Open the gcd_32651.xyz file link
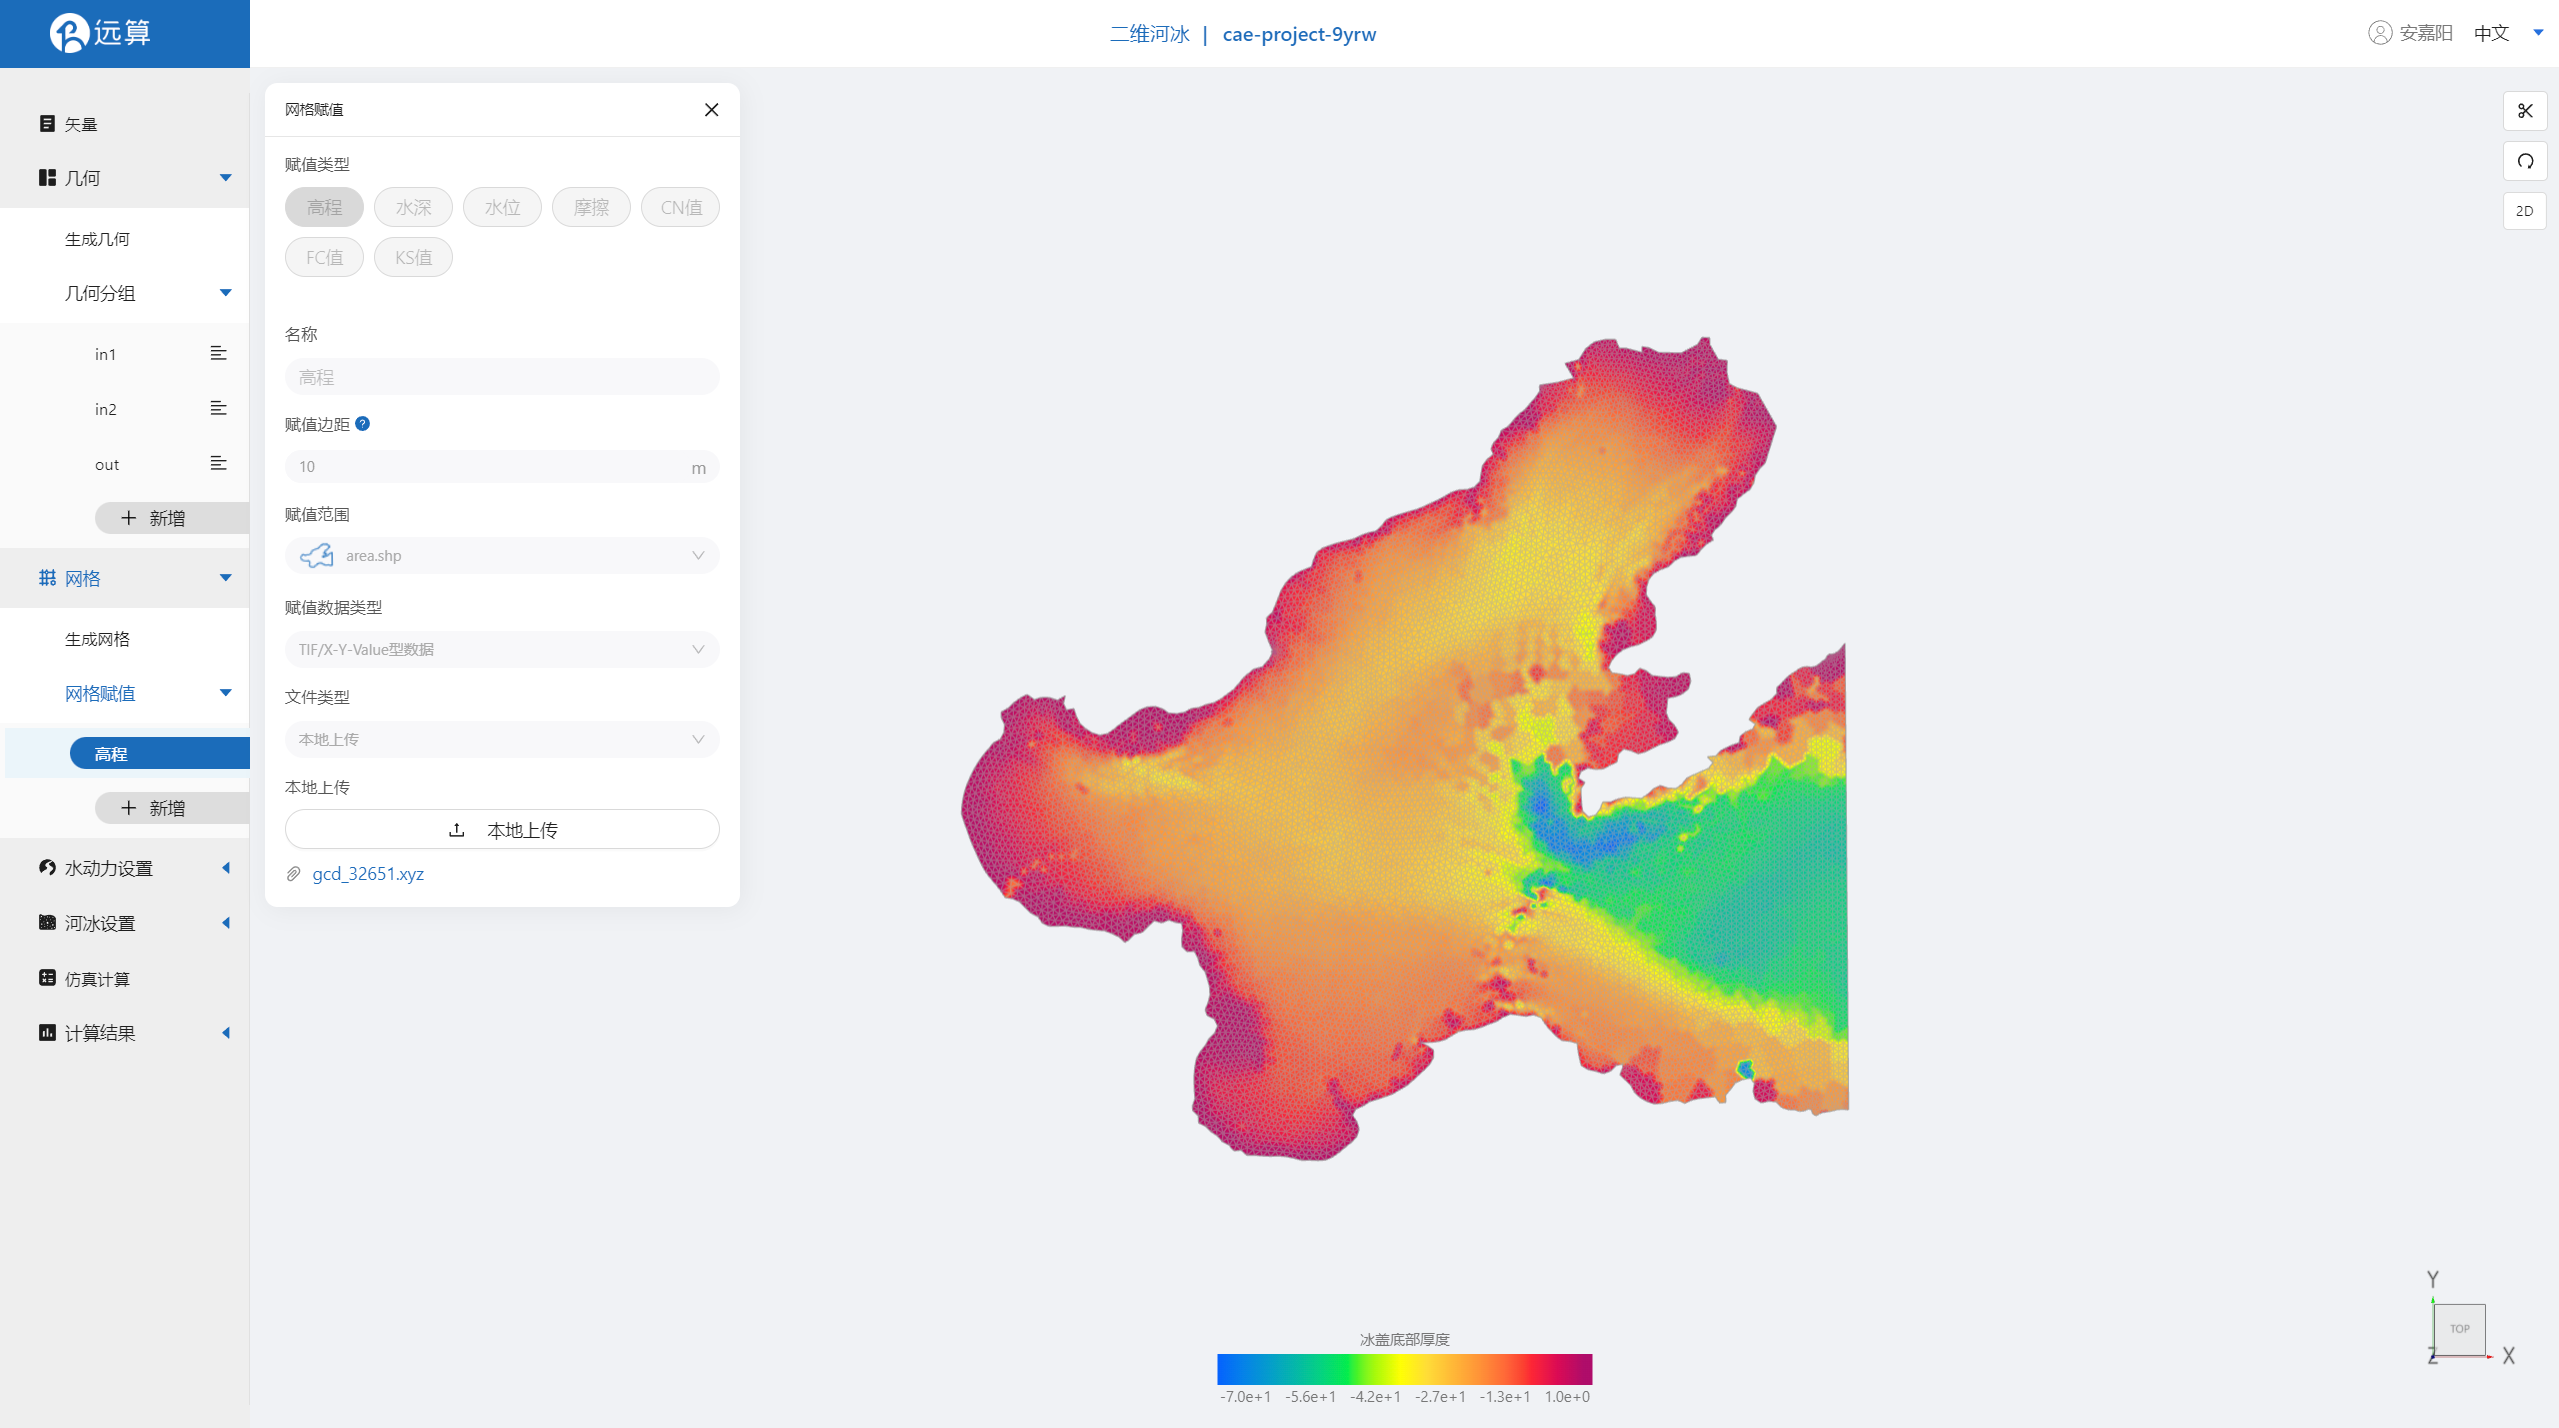This screenshot has width=2559, height=1428. point(368,874)
